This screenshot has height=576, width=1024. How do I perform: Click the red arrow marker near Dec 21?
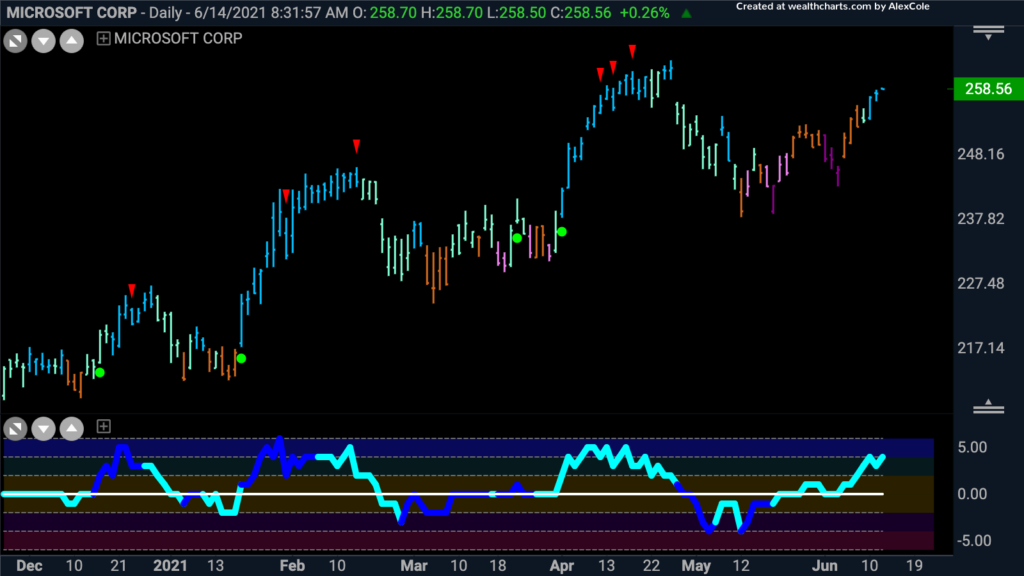[x=132, y=290]
